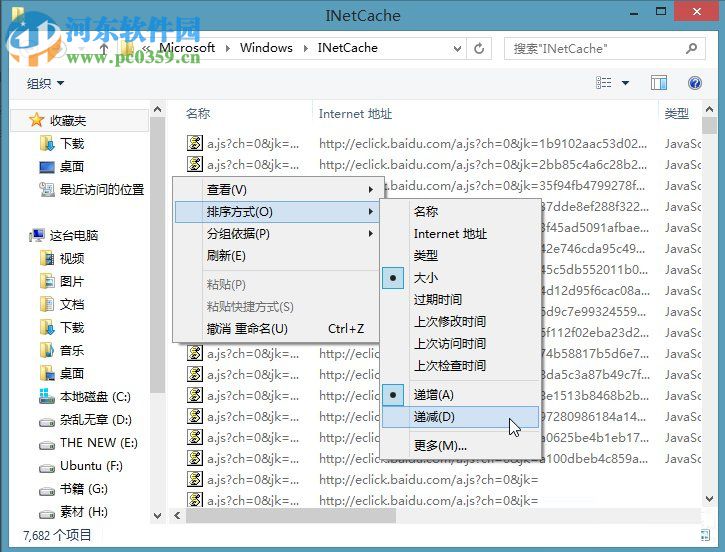Click 刷新(E) in context menu
Screen dimensions: 725x552
276,255
